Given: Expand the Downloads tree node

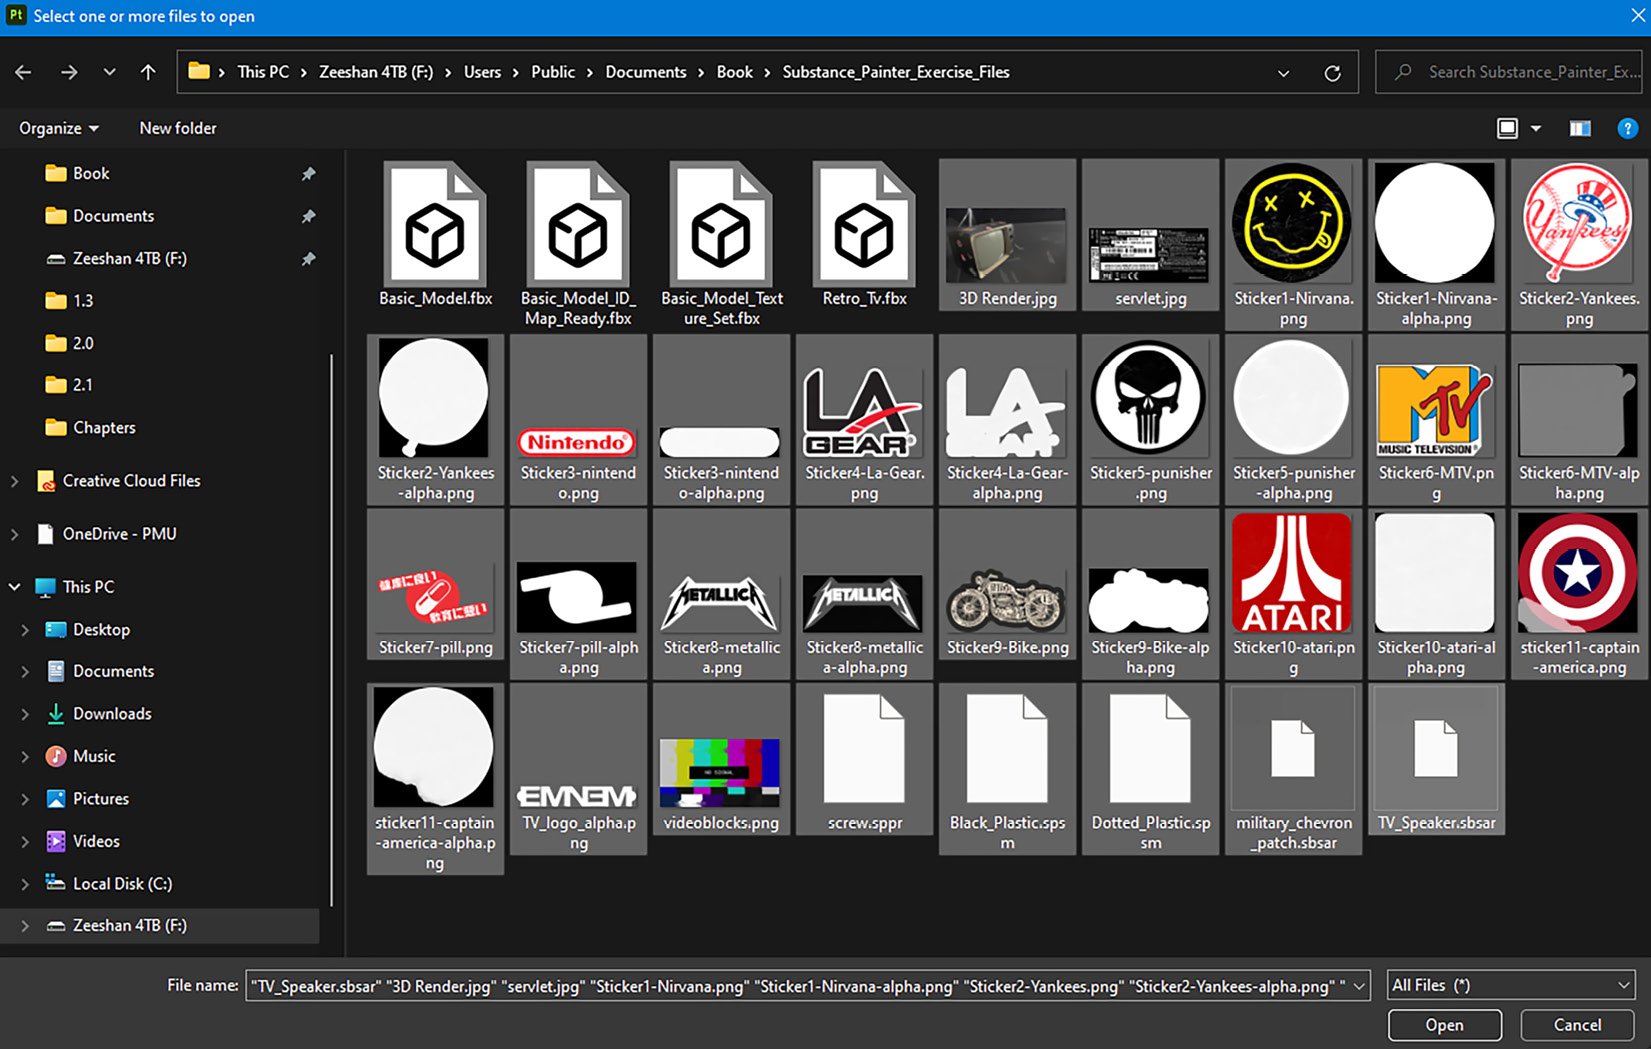Looking at the screenshot, I should coord(24,714).
